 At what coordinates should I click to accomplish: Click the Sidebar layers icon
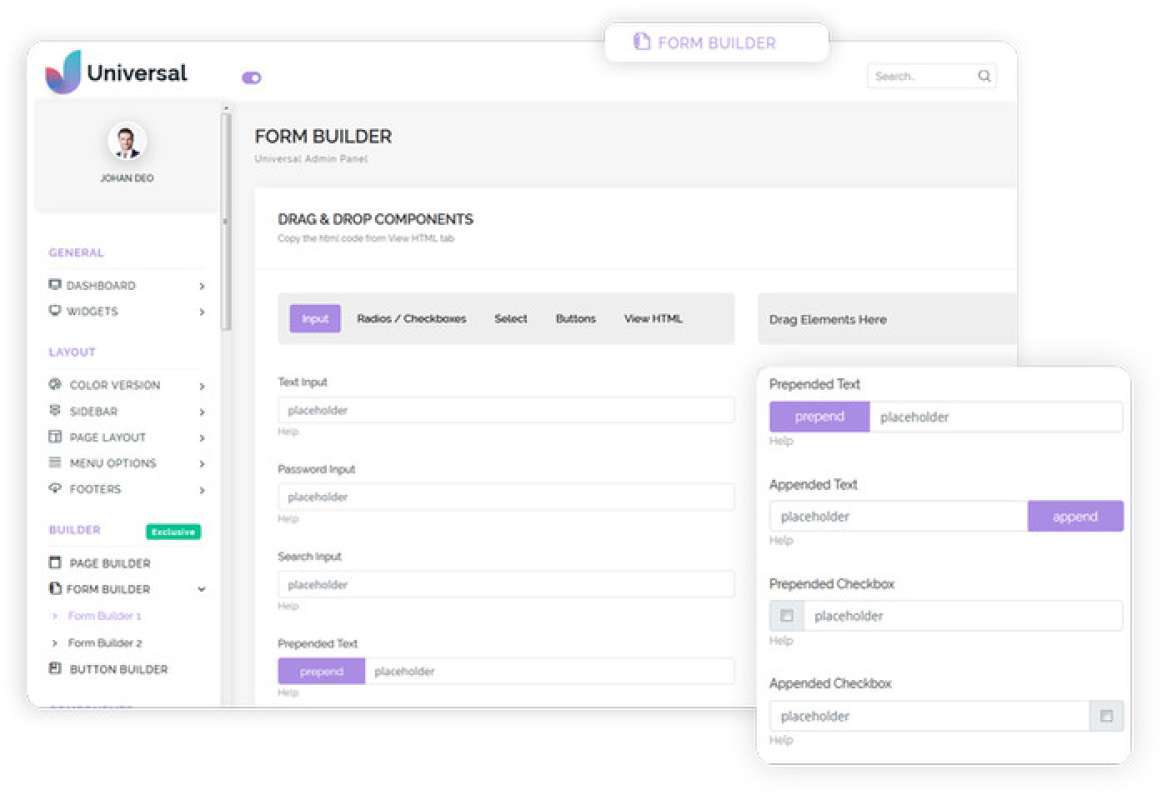pyautogui.click(x=55, y=411)
